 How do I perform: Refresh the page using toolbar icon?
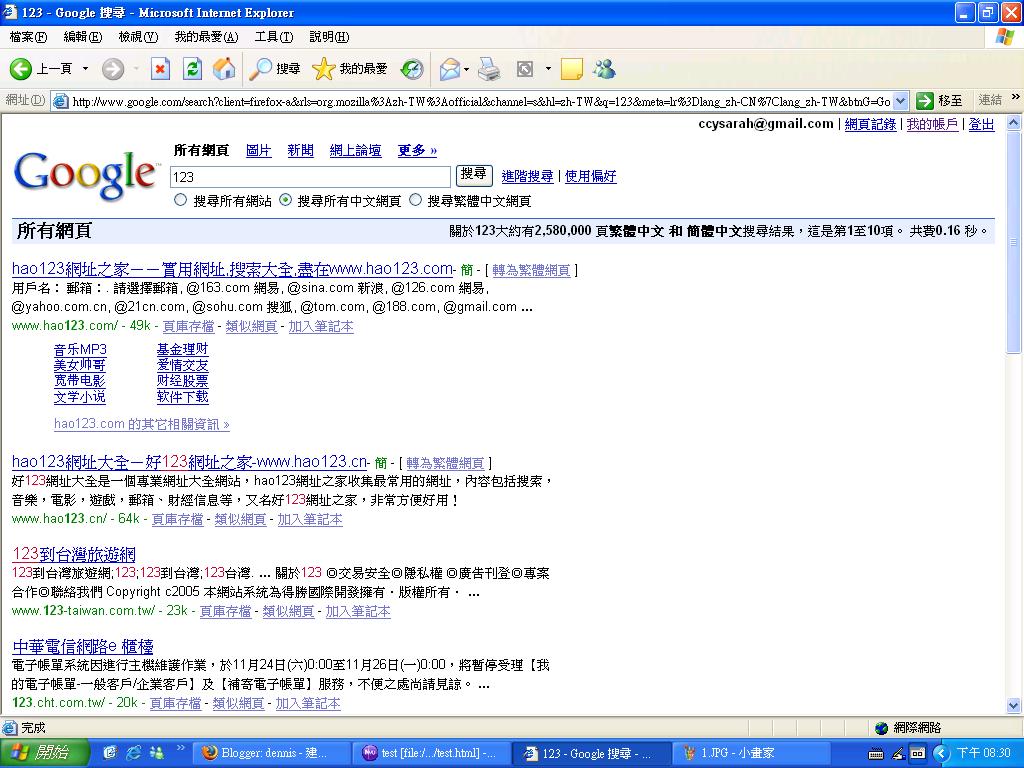pos(192,69)
